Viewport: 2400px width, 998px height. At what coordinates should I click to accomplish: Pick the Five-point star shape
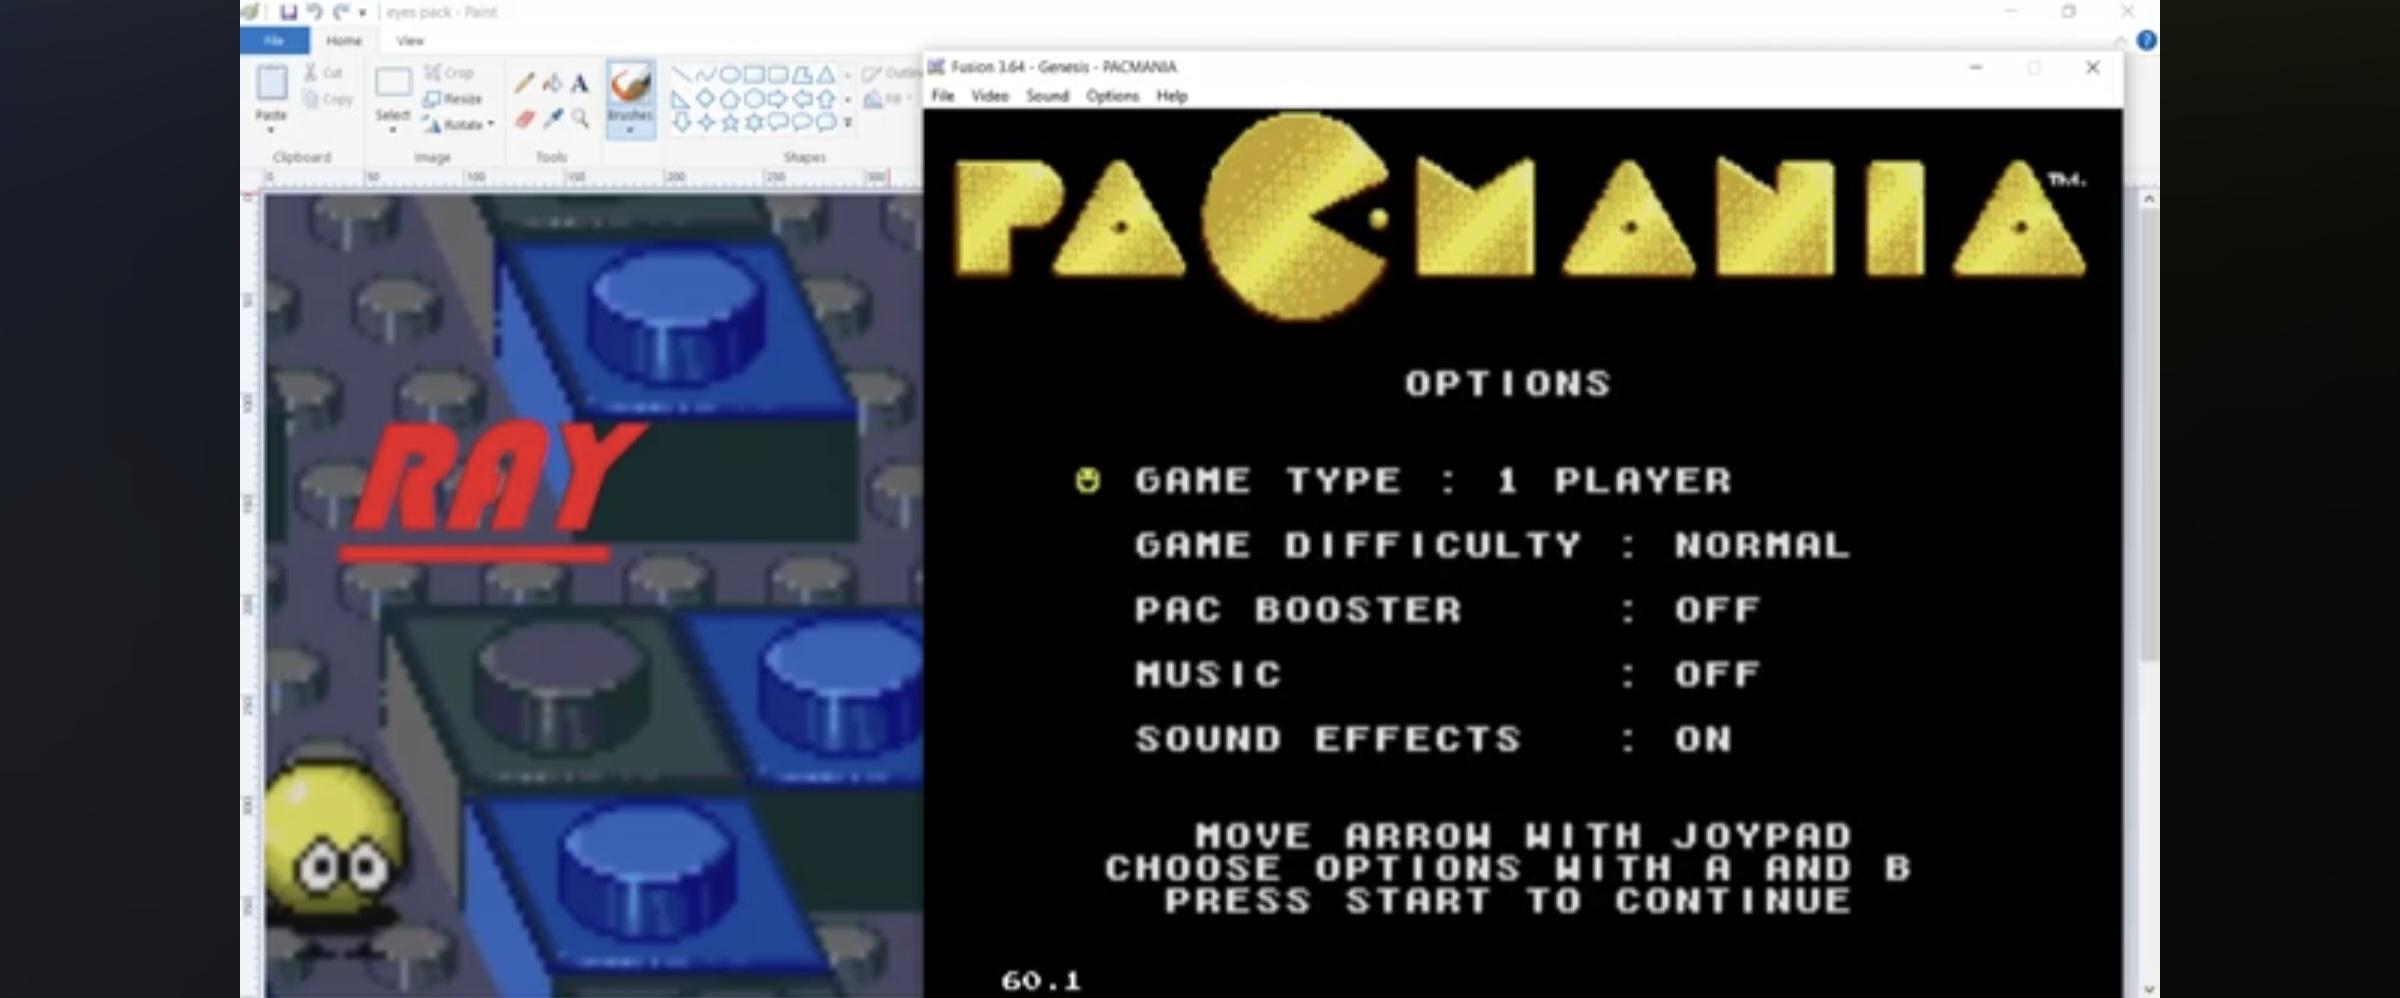click(730, 122)
